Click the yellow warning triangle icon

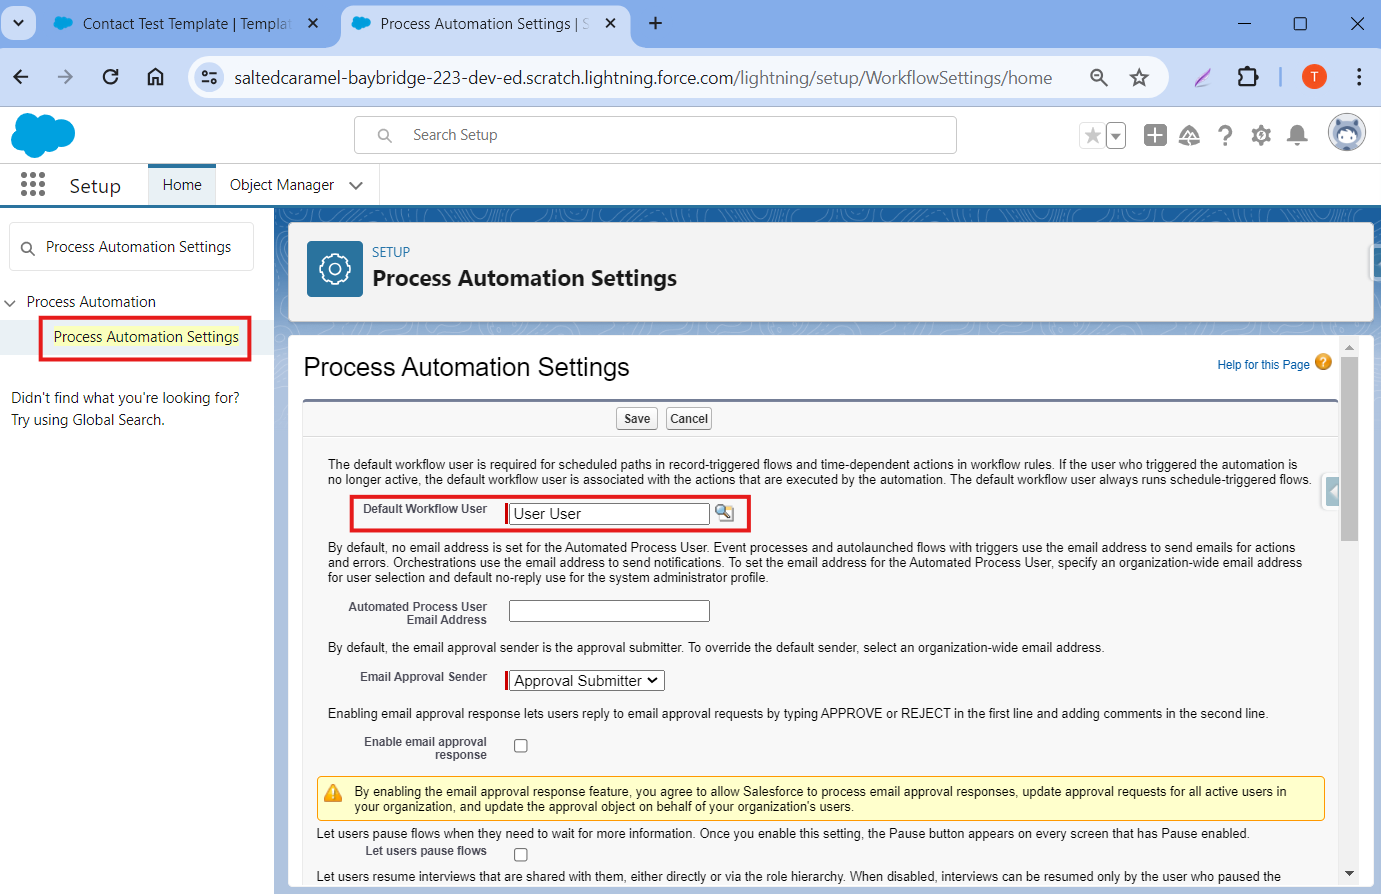tap(333, 793)
